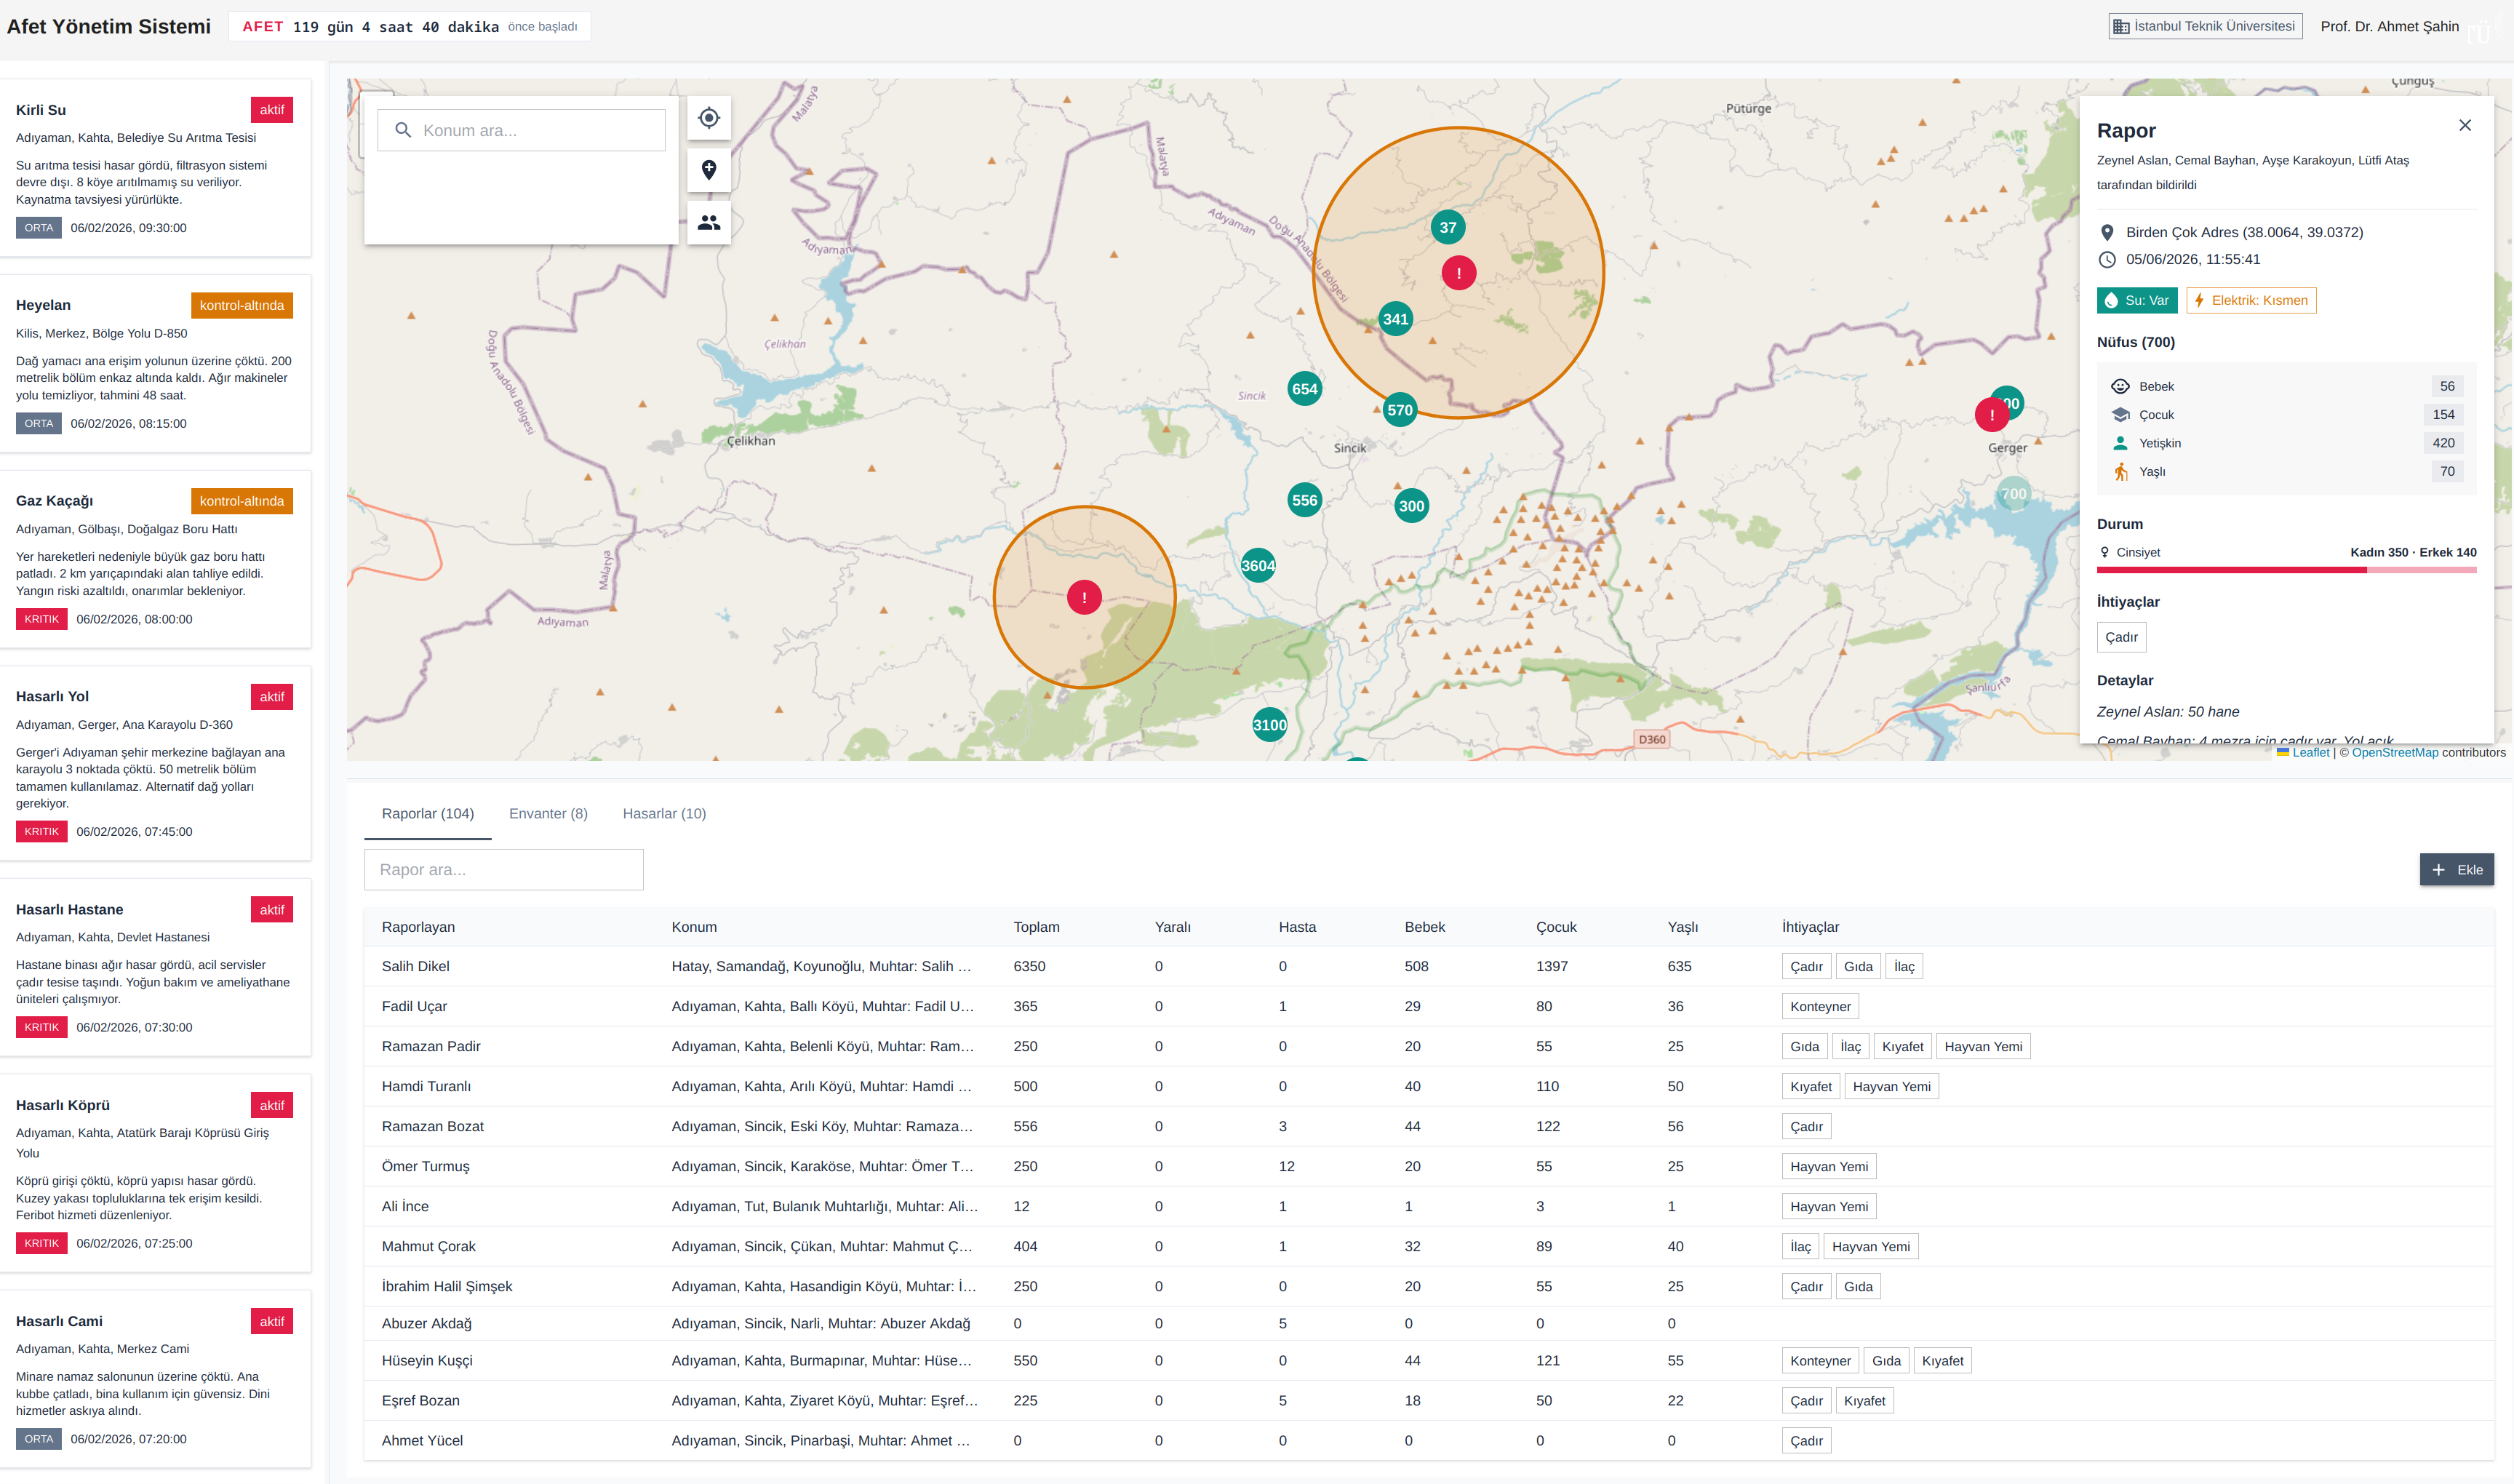This screenshot has height=1484, width=2514.
Task: Click the Ekle add button
Action: point(2457,870)
